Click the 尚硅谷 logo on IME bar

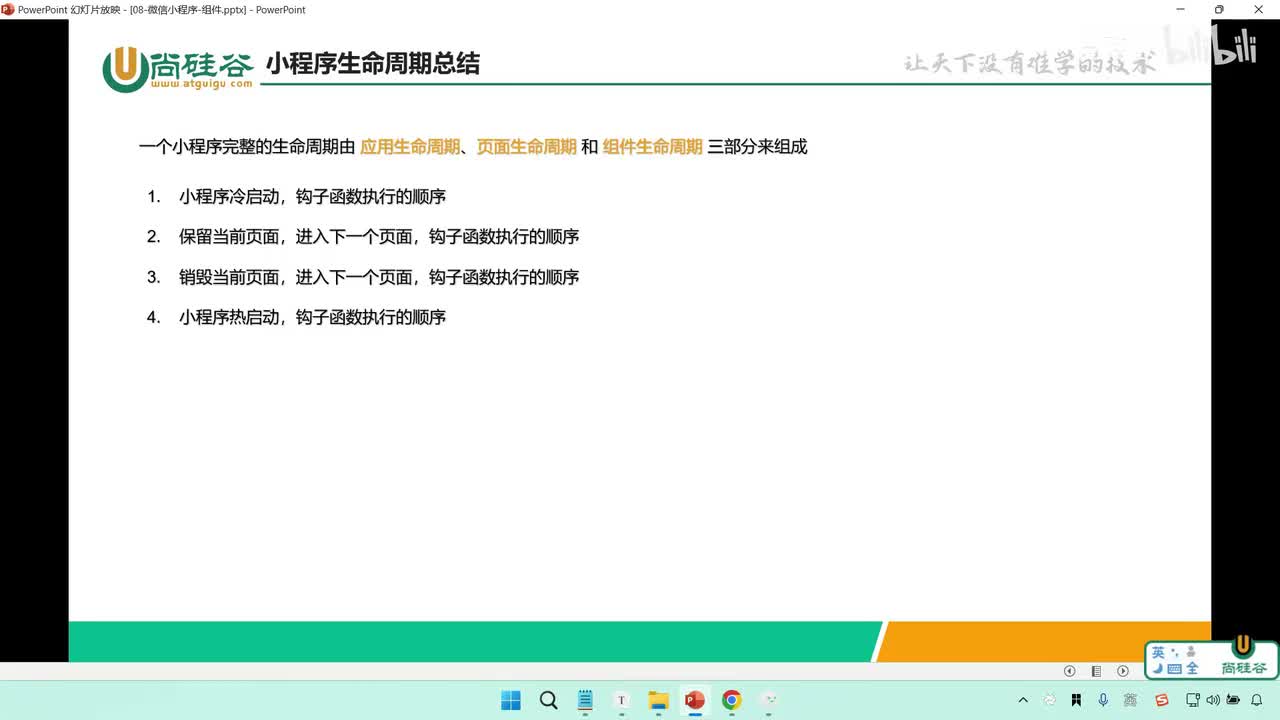click(1243, 657)
